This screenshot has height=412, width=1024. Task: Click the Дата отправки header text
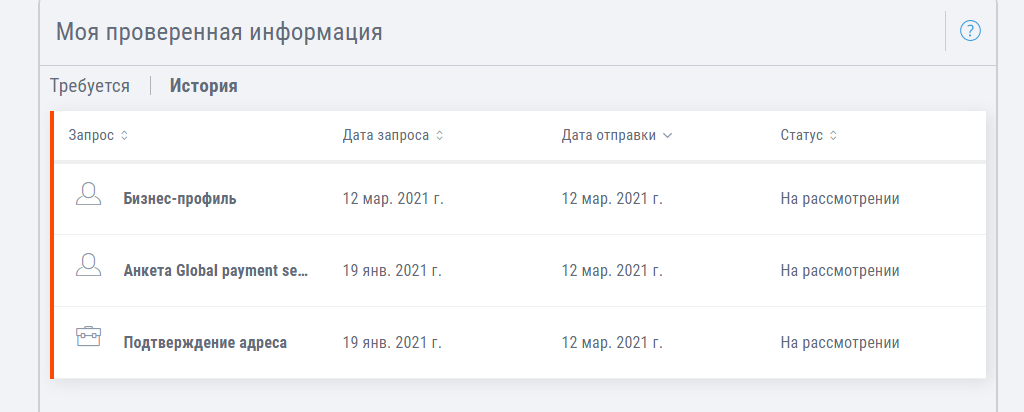[x=609, y=136]
